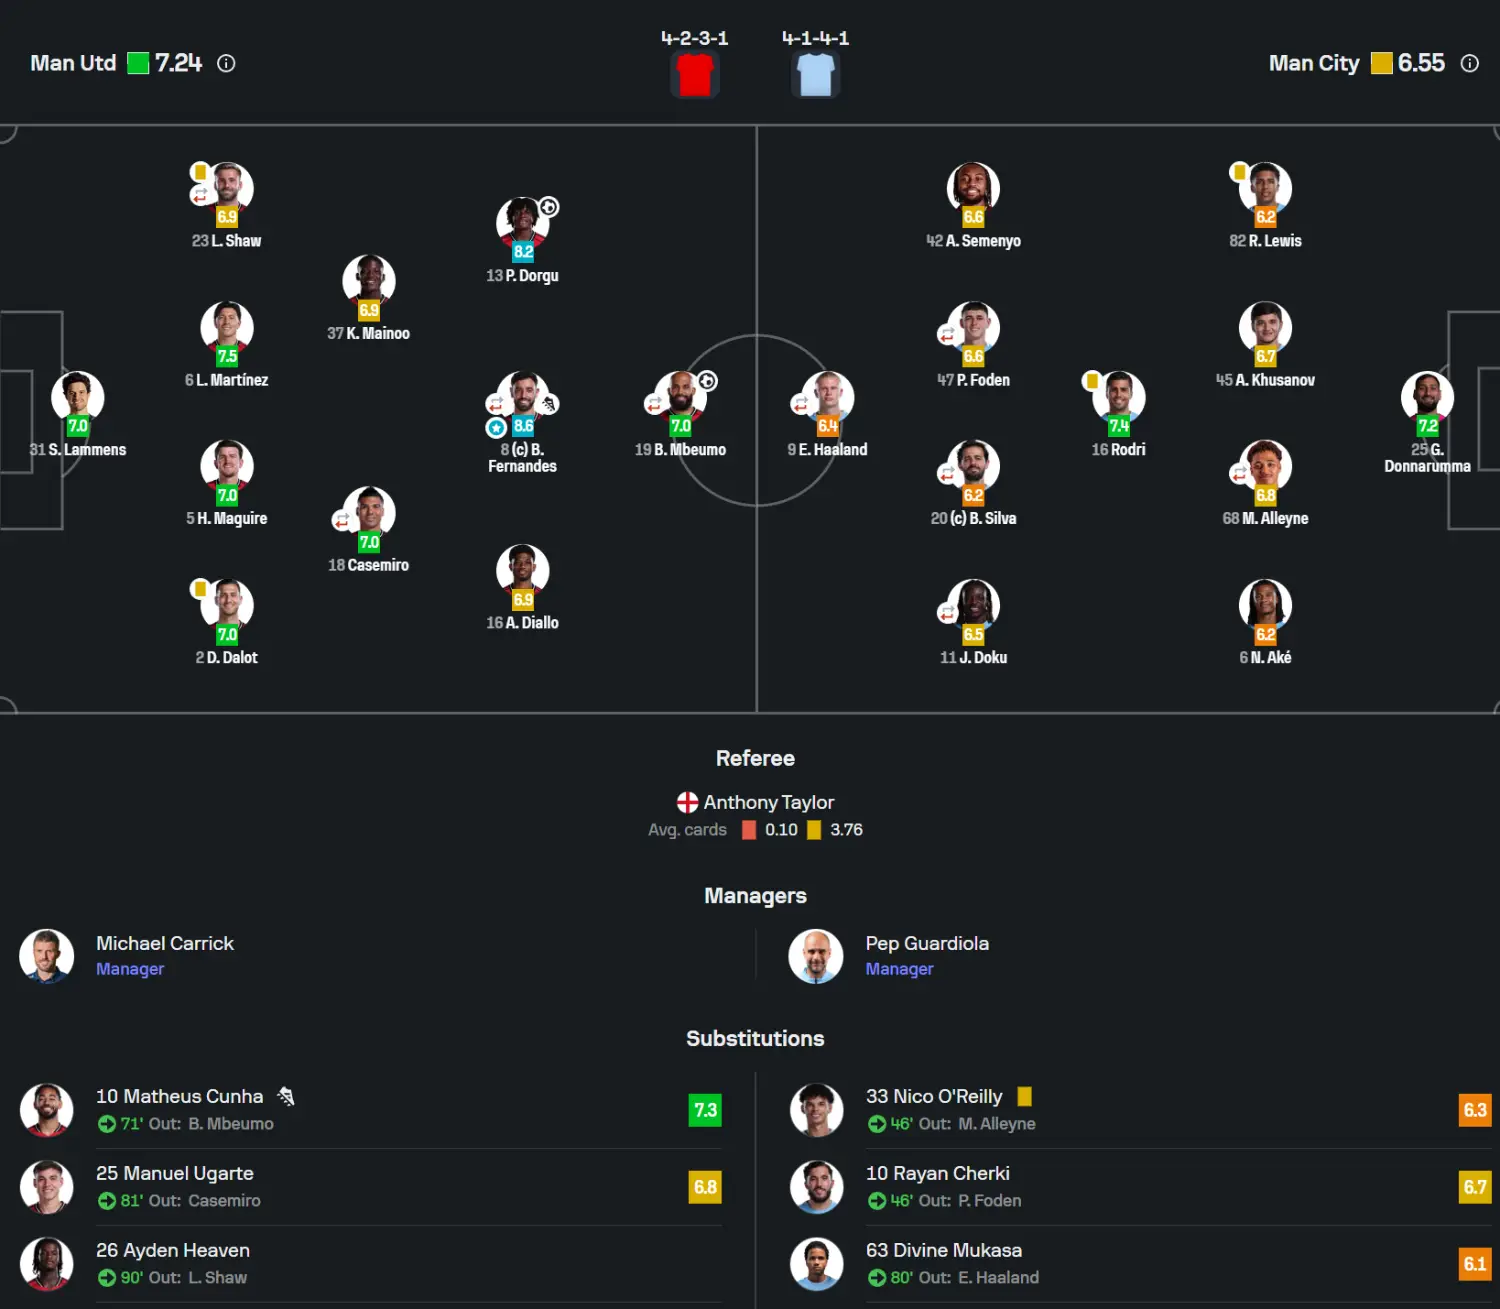Click Rayan Cherki's substitute photo

[x=816, y=1187]
